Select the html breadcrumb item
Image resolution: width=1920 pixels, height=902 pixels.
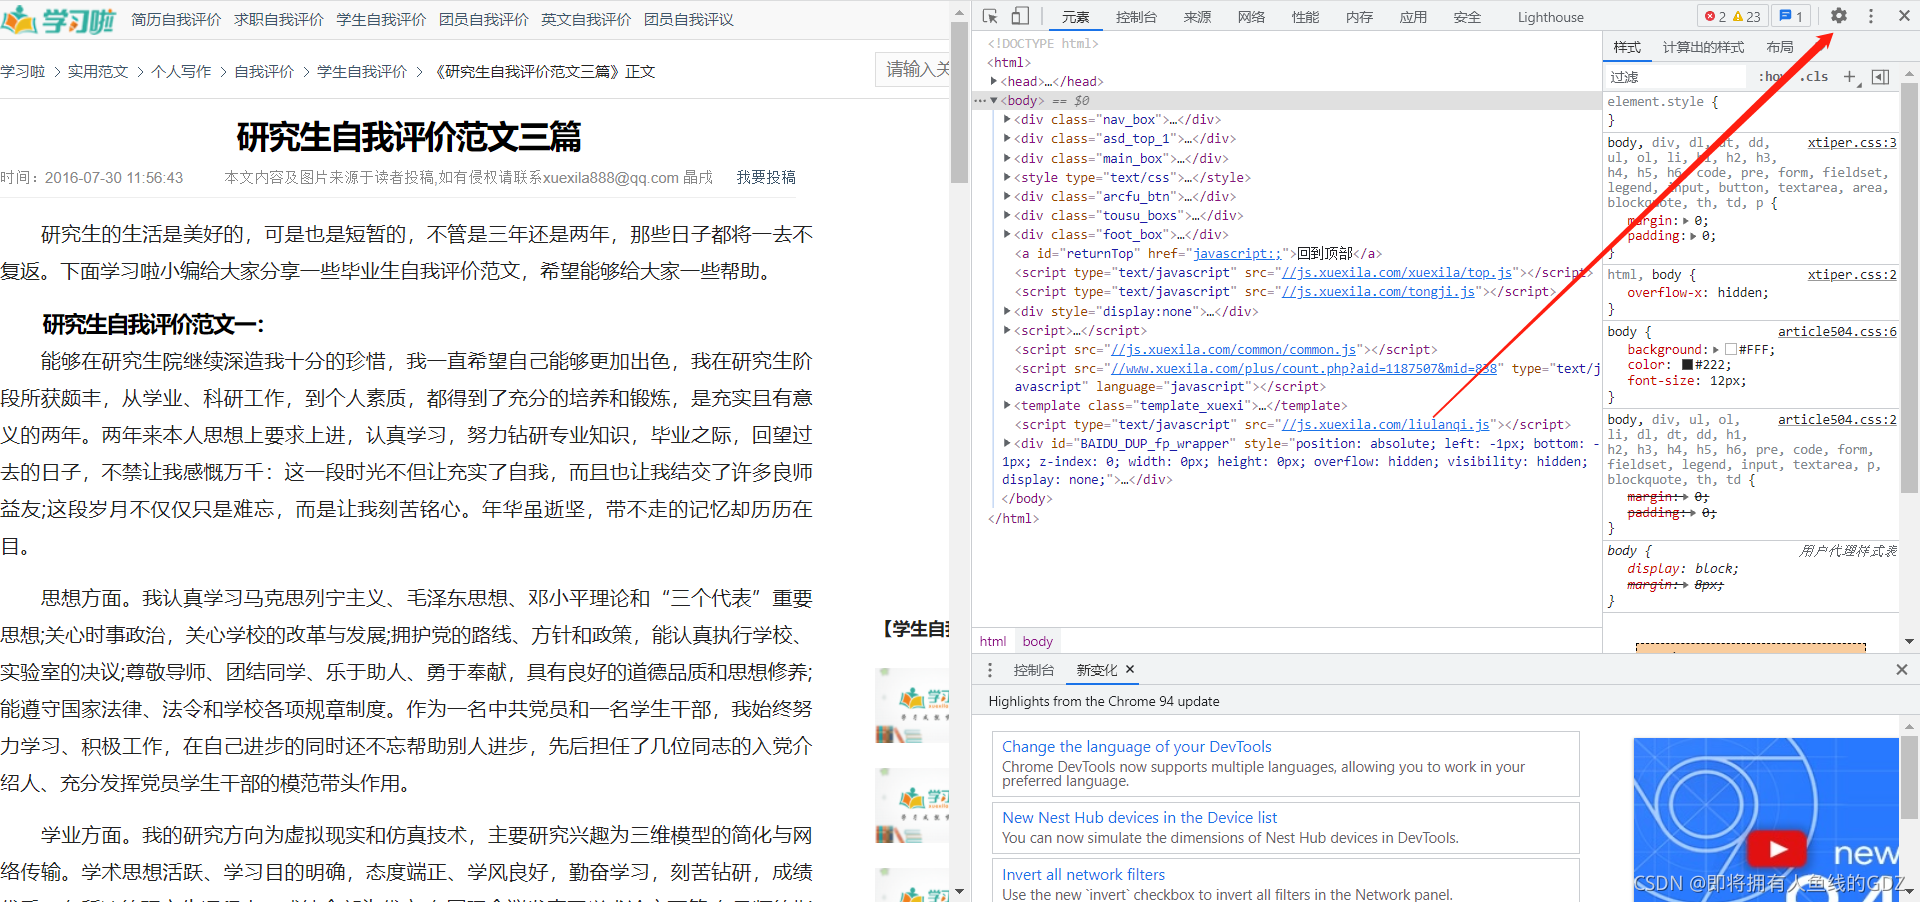993,641
